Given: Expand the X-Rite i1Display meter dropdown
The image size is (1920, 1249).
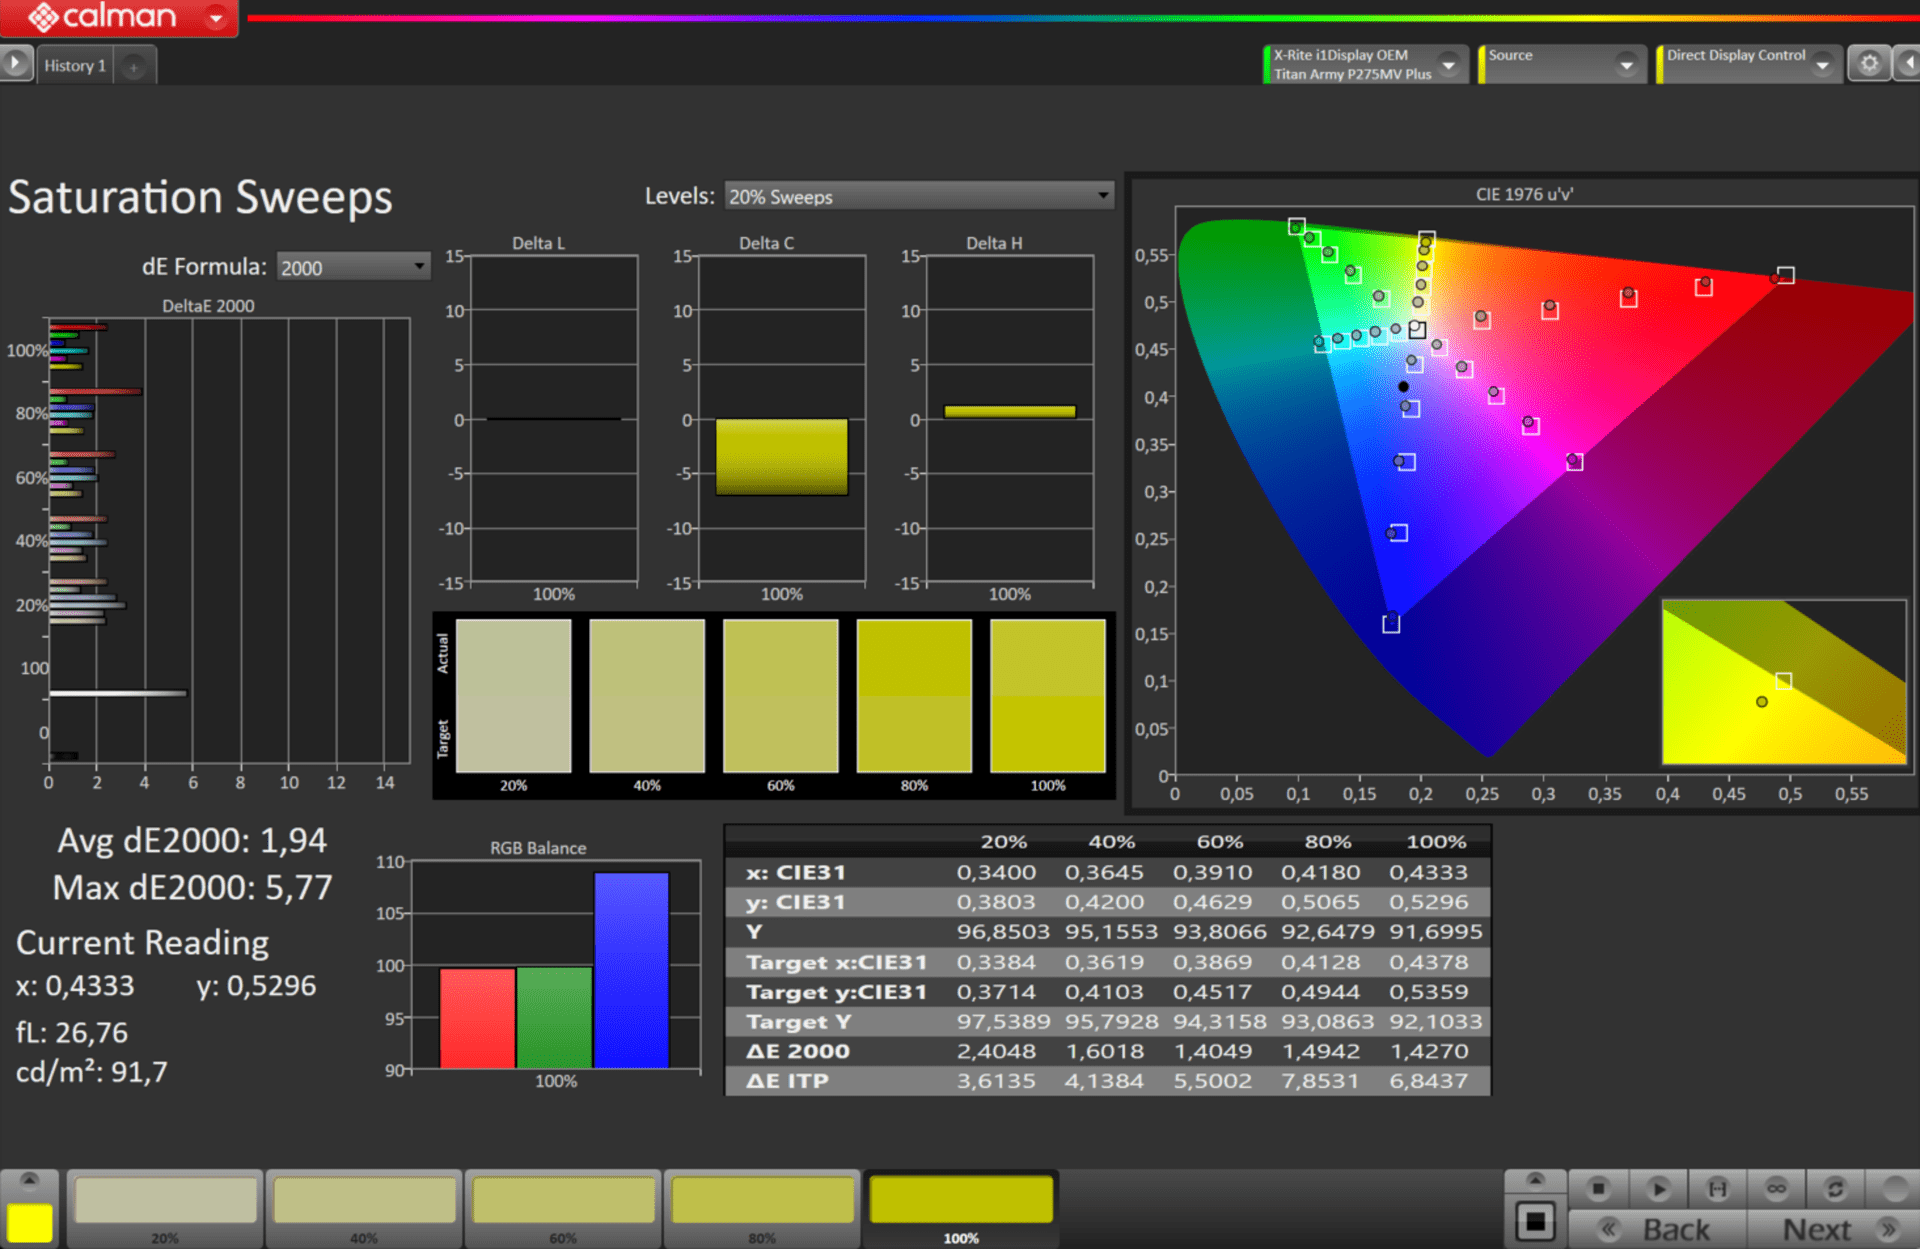Looking at the screenshot, I should [x=1448, y=64].
